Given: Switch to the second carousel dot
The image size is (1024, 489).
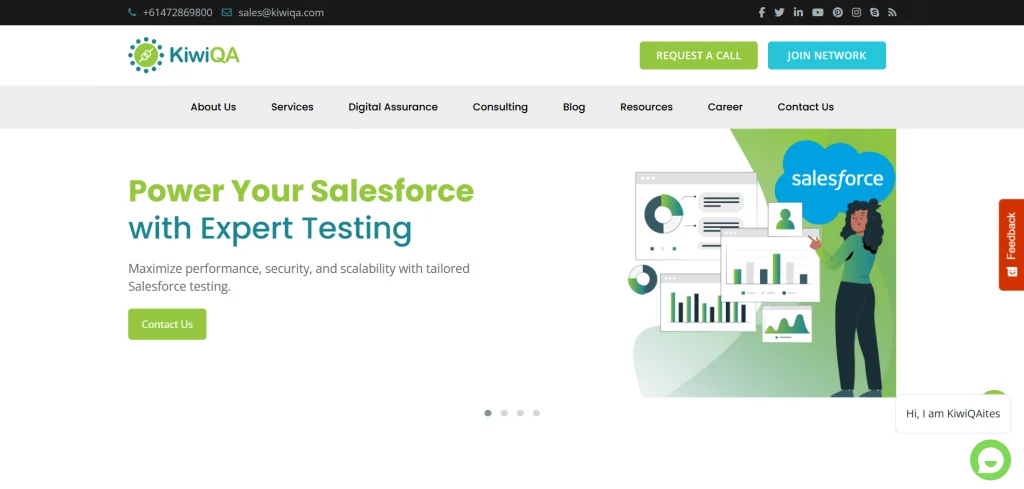Looking at the screenshot, I should 504,412.
